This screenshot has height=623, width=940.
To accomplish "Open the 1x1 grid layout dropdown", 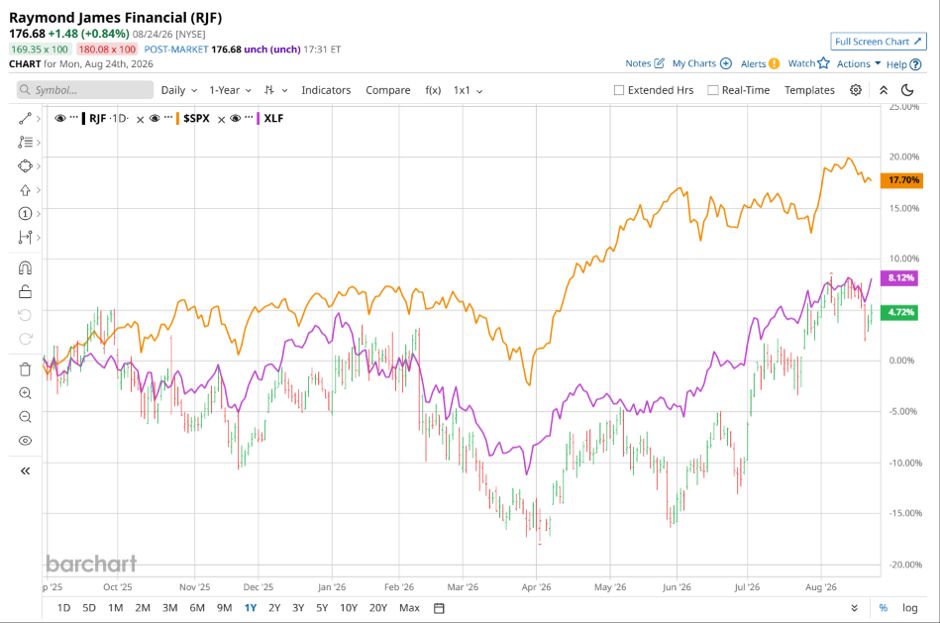I will point(468,90).
